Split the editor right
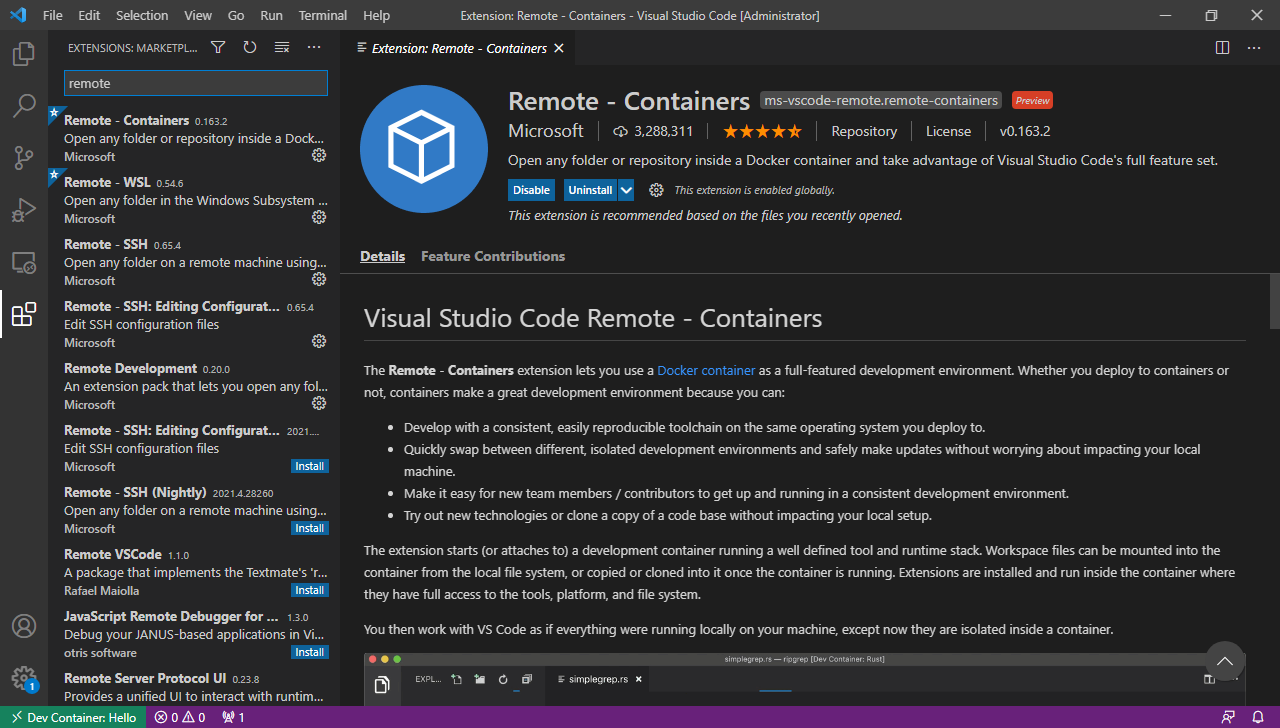 [x=1222, y=48]
